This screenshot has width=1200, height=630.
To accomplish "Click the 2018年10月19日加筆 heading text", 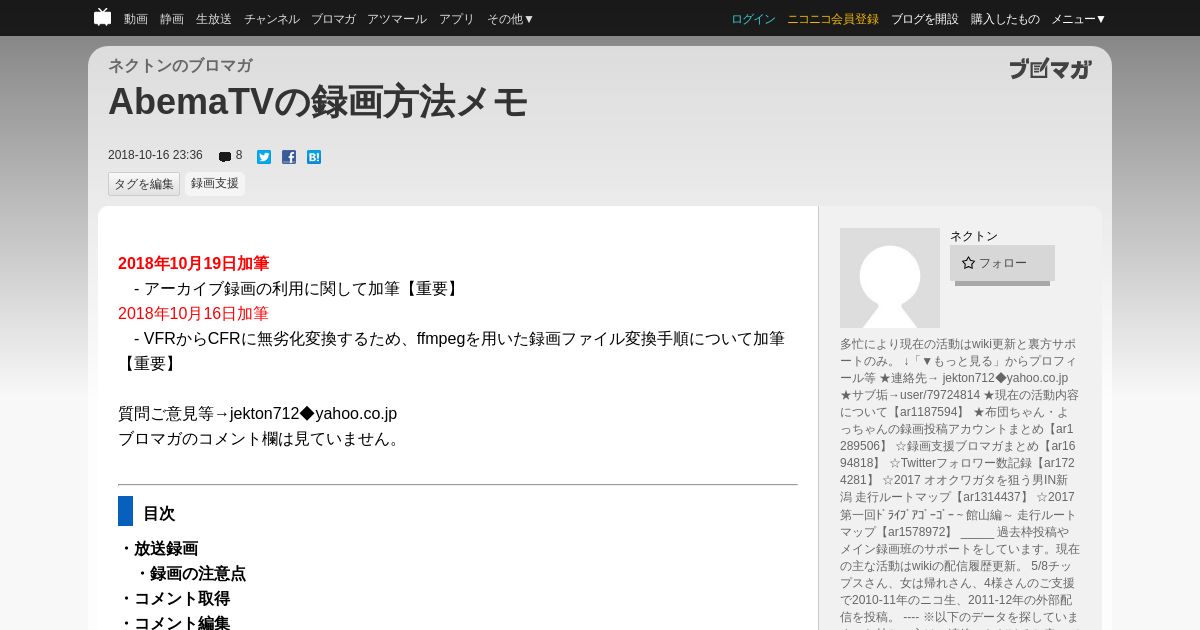I will (193, 264).
